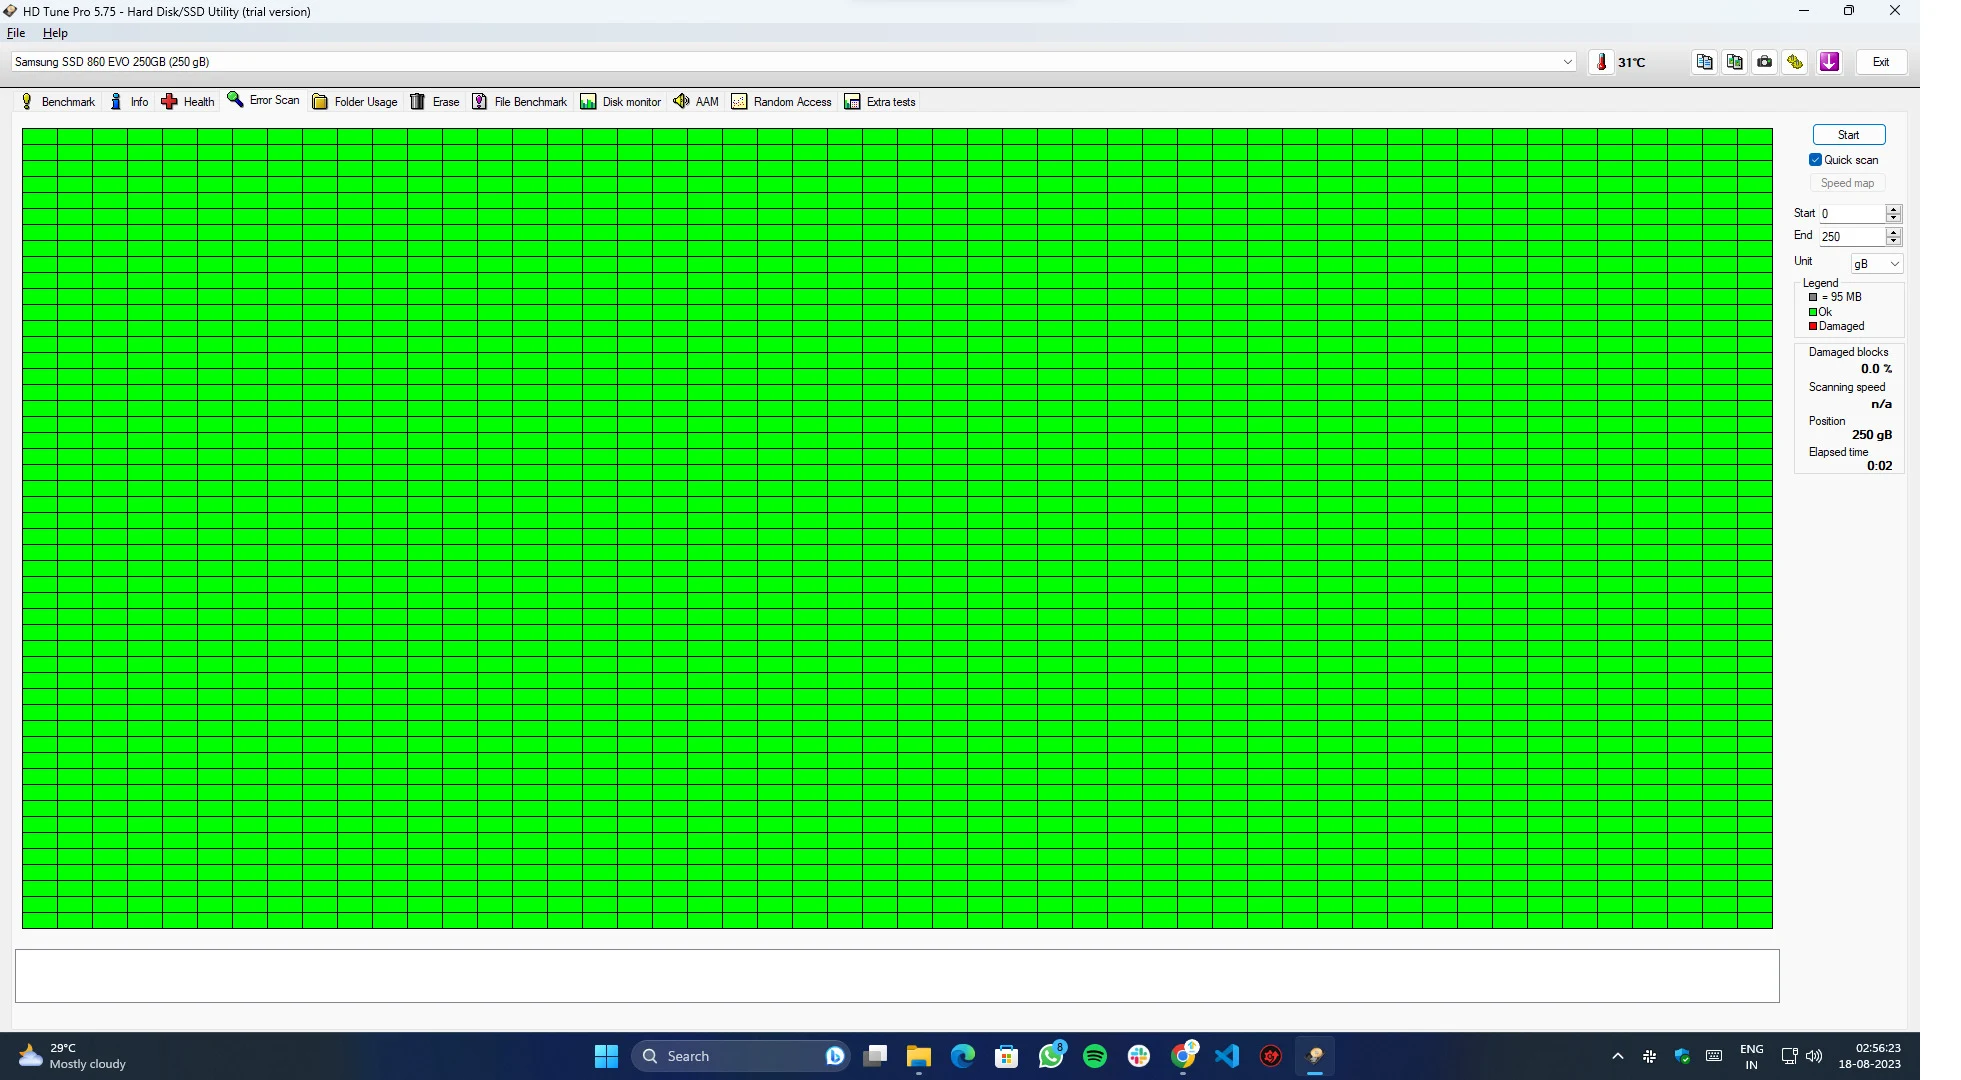Select the Disk monitor tab

[620, 101]
